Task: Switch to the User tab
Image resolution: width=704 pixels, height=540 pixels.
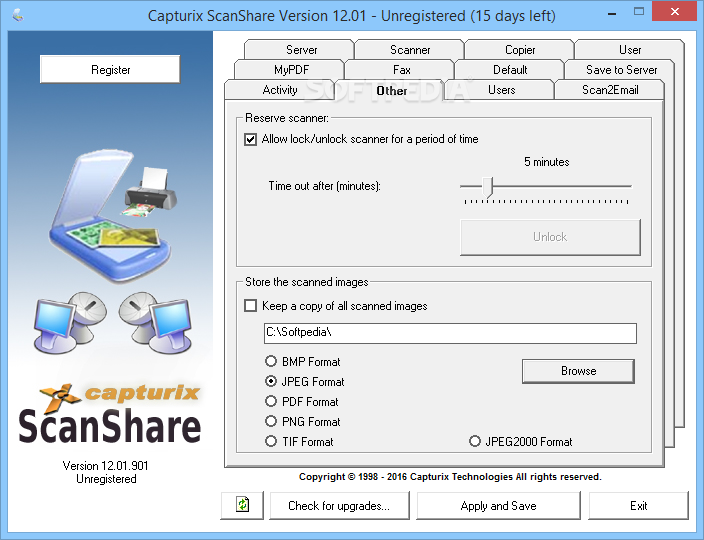Action: tap(629, 49)
